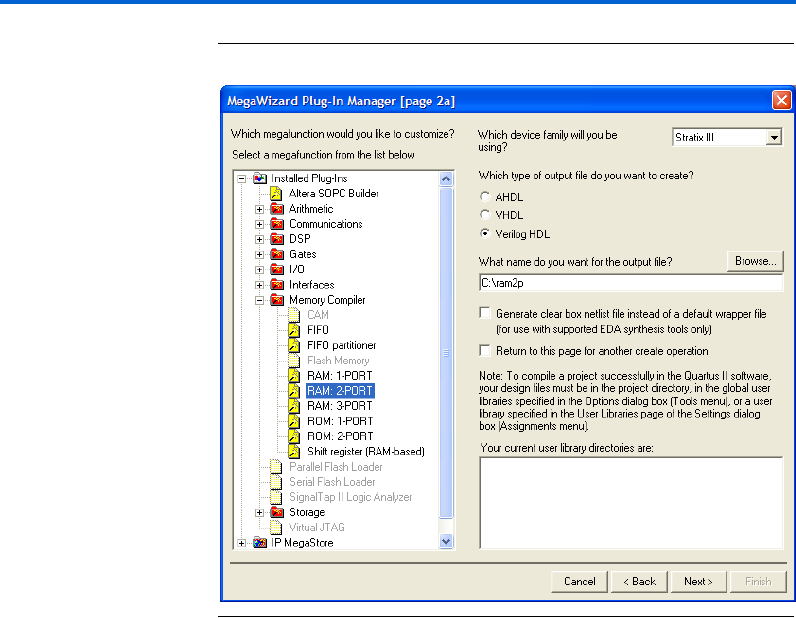796x618 pixels.
Task: Click the RAM: 2-PORT icon
Action: (x=294, y=391)
